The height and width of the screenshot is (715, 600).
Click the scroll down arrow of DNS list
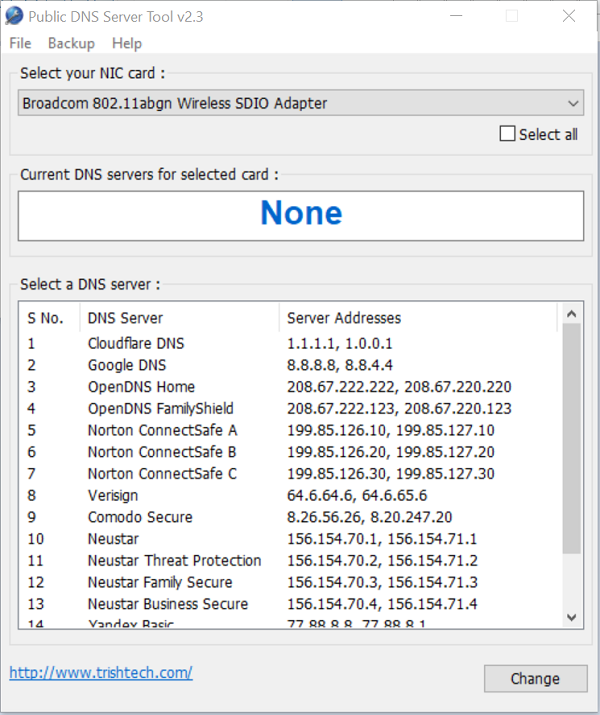(571, 617)
